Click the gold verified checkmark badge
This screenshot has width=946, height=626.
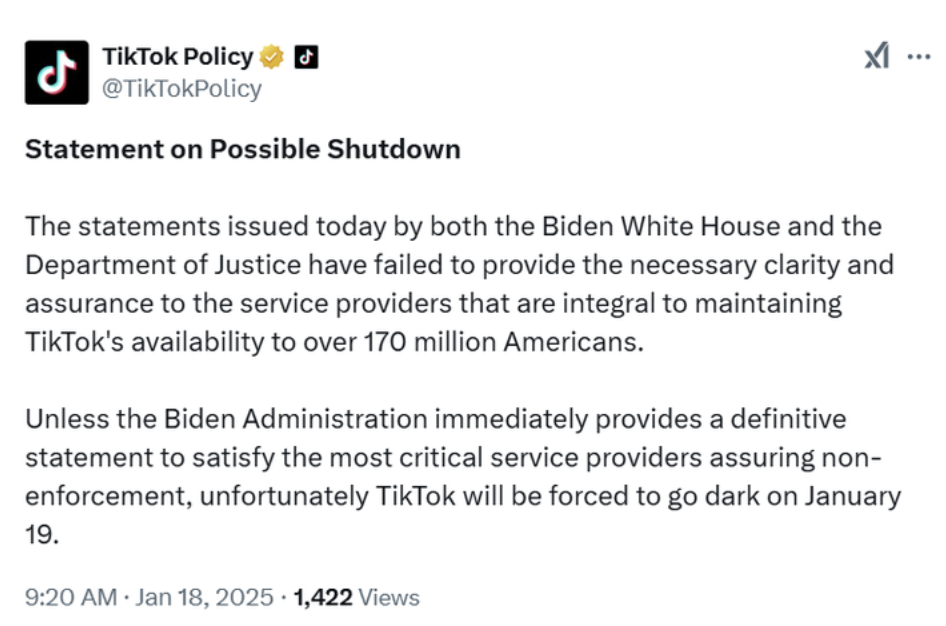pos(271,58)
